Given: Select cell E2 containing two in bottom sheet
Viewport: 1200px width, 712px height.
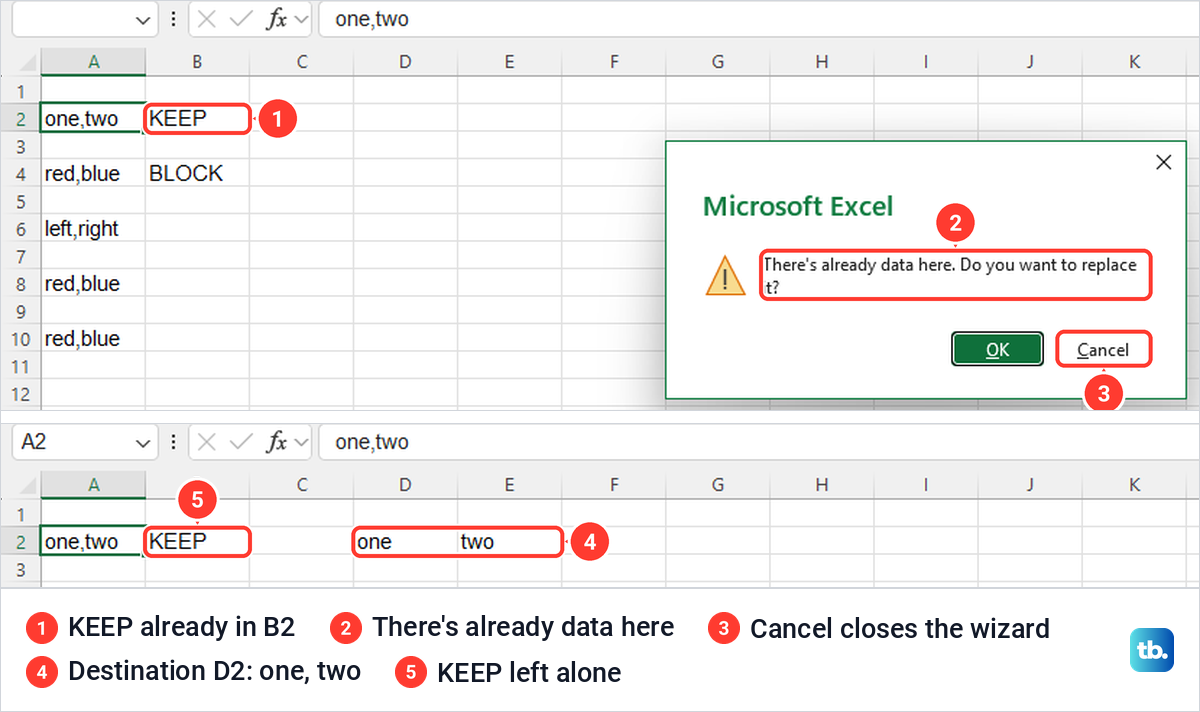Looking at the screenshot, I should point(509,542).
